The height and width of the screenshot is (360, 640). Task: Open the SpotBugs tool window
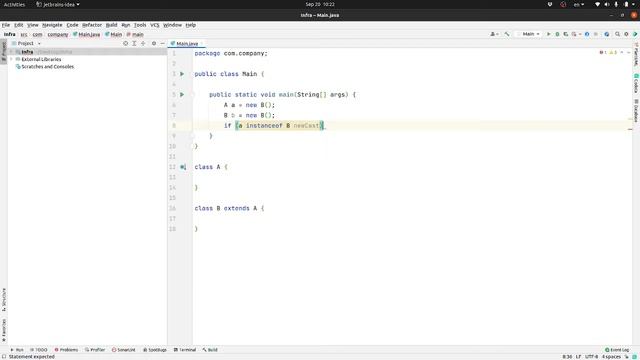tap(155, 350)
